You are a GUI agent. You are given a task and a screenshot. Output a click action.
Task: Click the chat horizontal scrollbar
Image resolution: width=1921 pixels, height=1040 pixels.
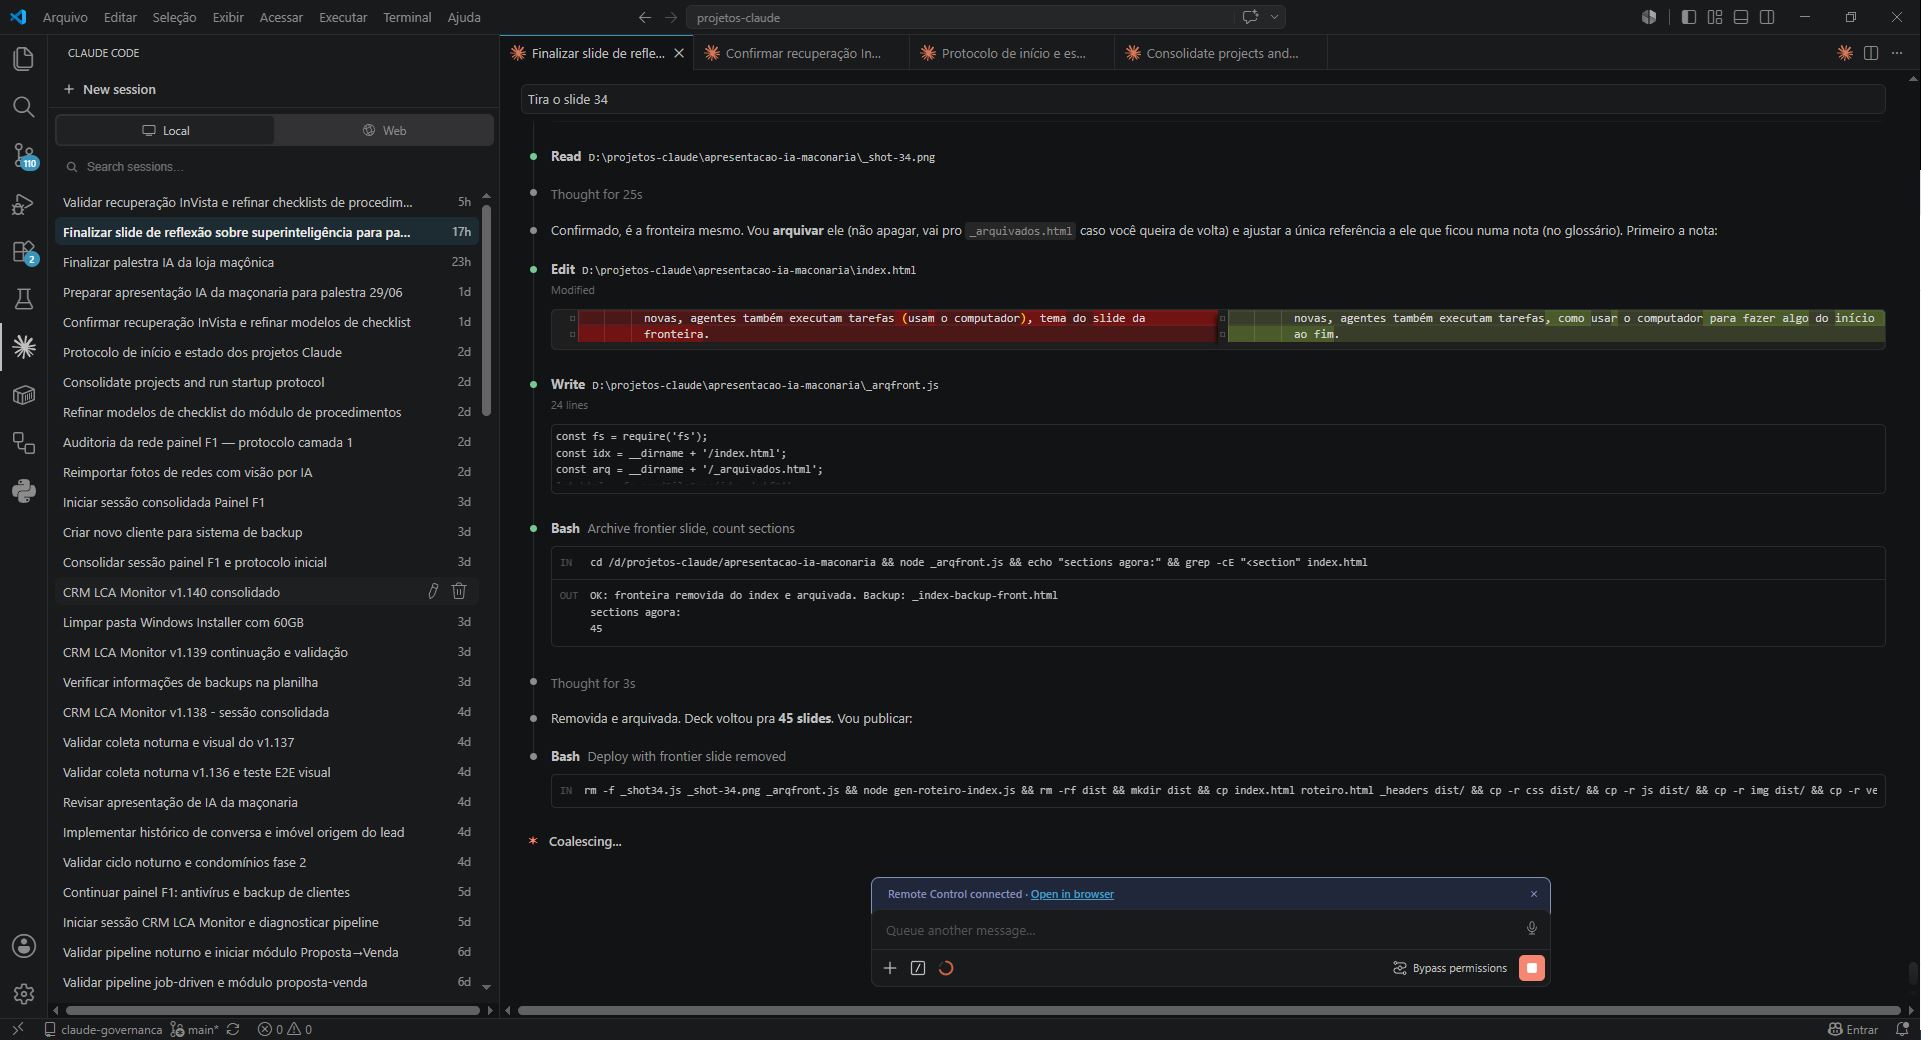pyautogui.click(x=1208, y=1010)
